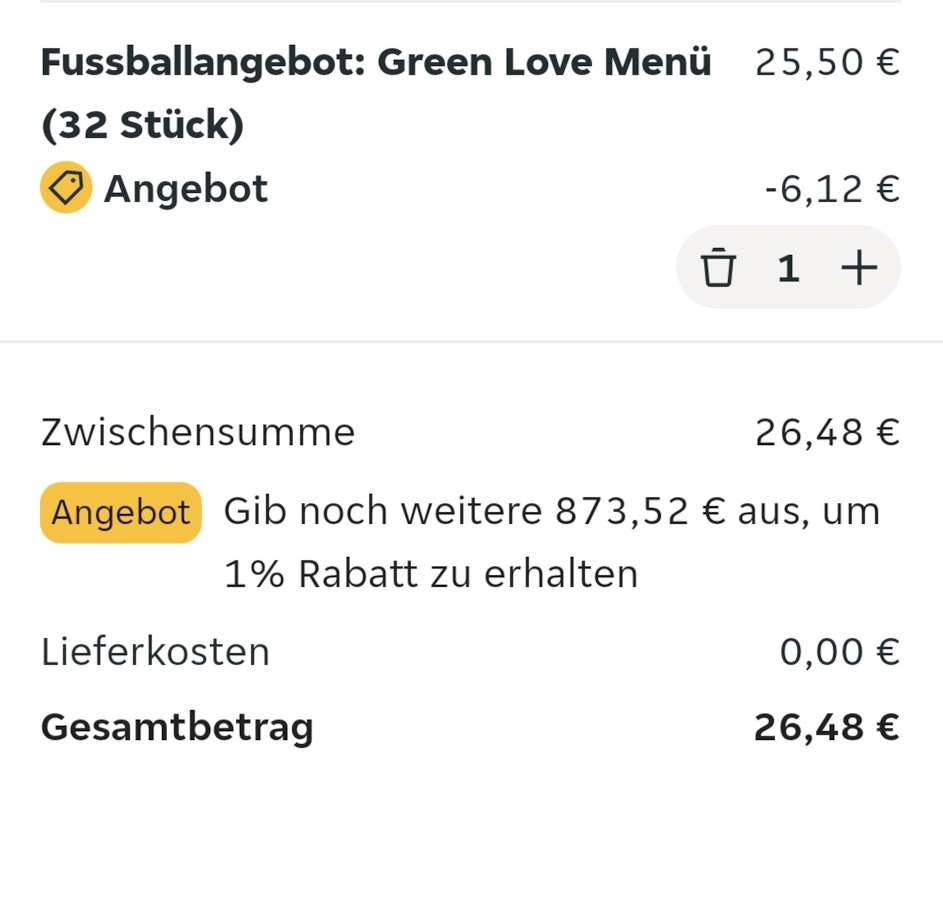Tap the discount amount -6,12 €

pyautogui.click(x=831, y=188)
